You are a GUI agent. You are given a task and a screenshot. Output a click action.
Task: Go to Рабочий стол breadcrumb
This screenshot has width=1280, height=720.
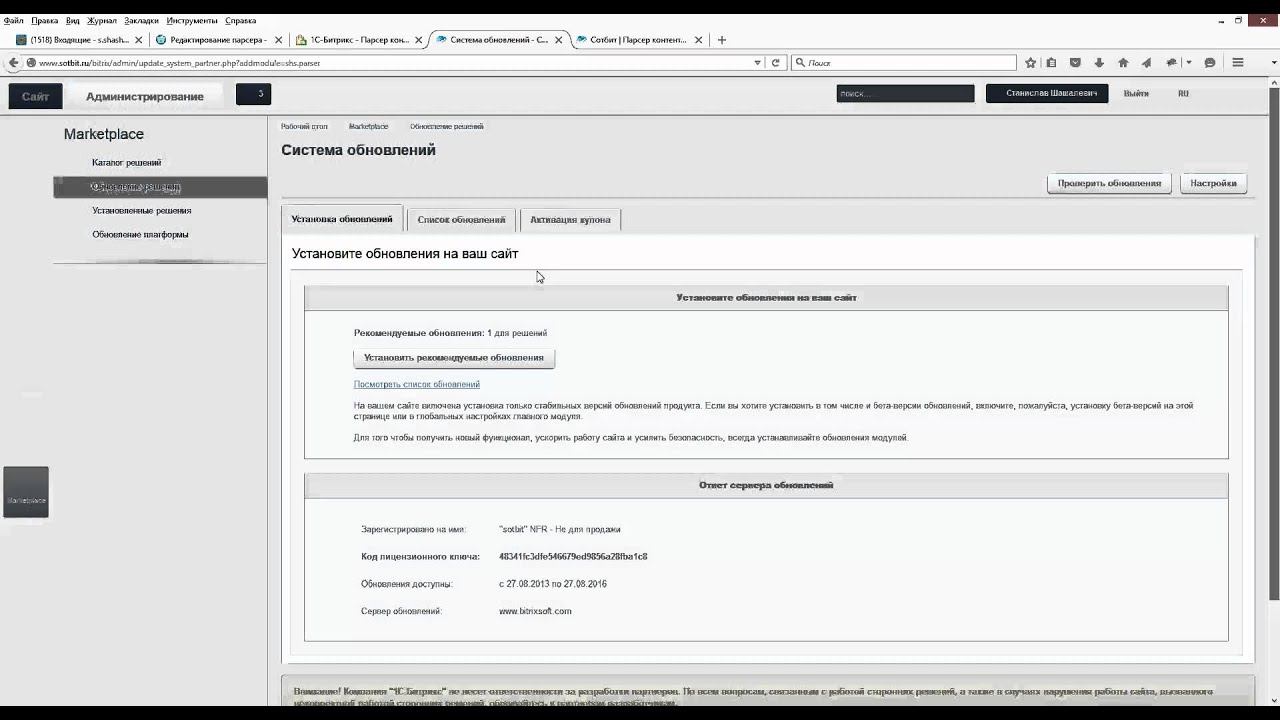click(304, 126)
